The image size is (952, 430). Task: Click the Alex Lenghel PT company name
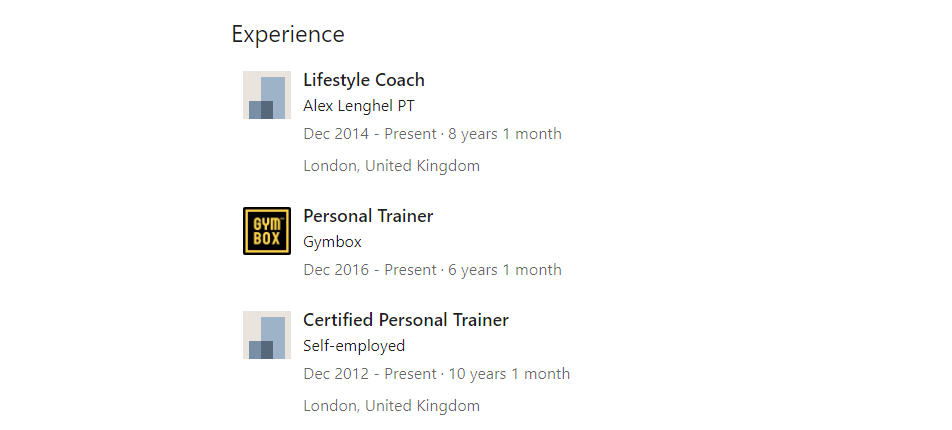359,106
